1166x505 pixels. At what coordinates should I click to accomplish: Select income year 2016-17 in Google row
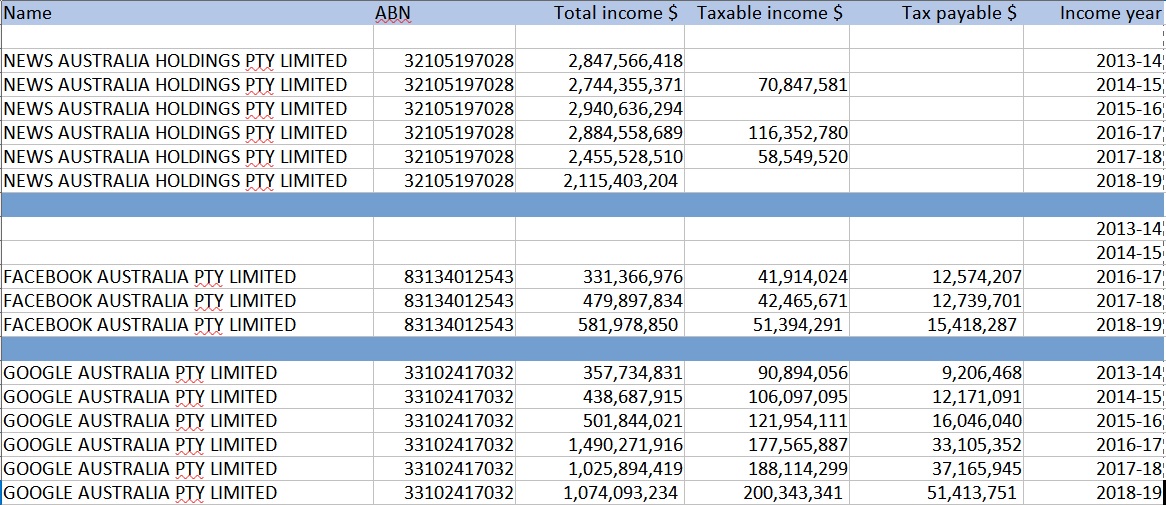point(1093,445)
